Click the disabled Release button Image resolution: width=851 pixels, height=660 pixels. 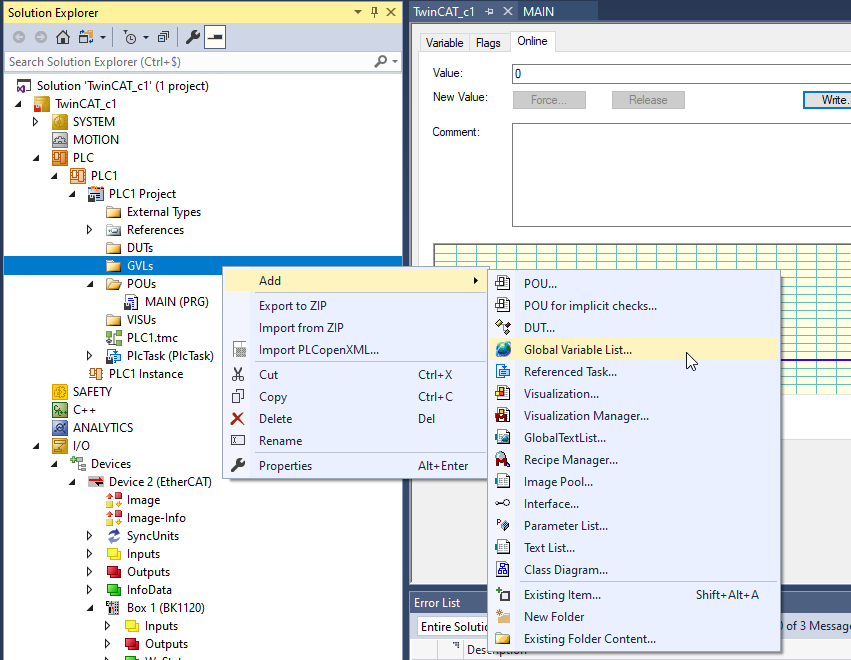648,99
